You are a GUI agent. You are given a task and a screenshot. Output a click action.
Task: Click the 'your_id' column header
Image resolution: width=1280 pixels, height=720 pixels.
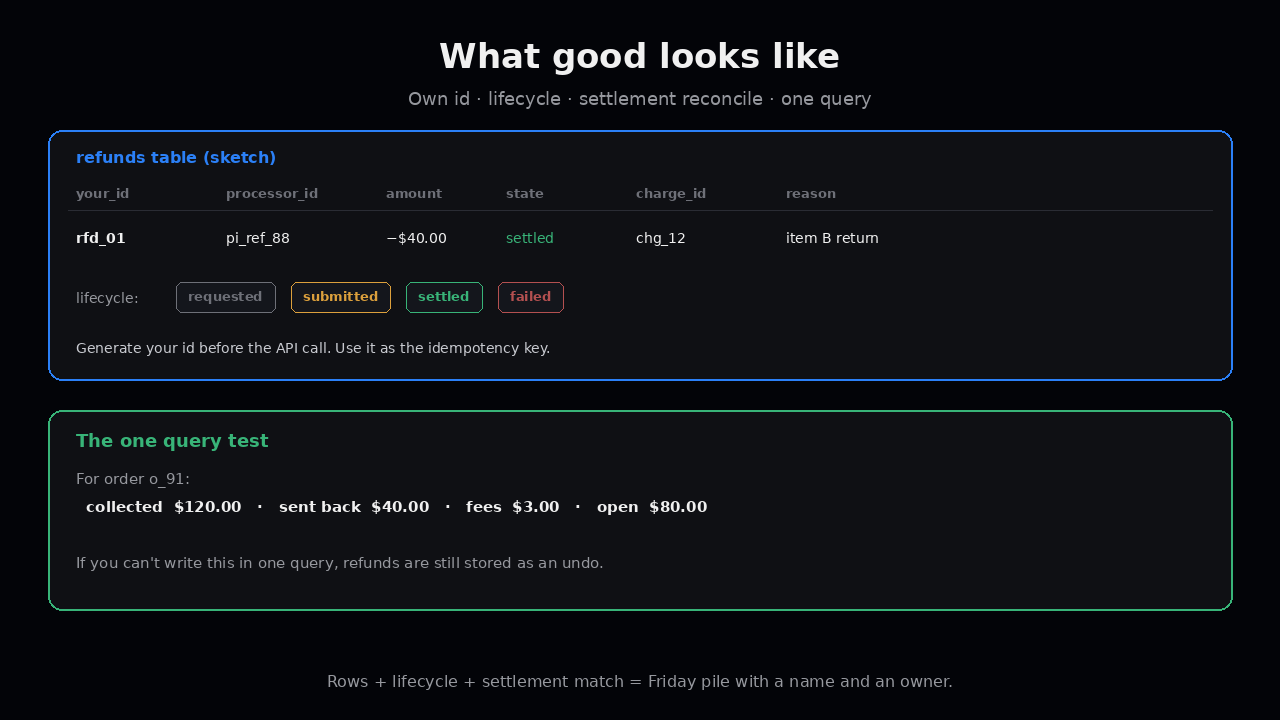coord(102,194)
